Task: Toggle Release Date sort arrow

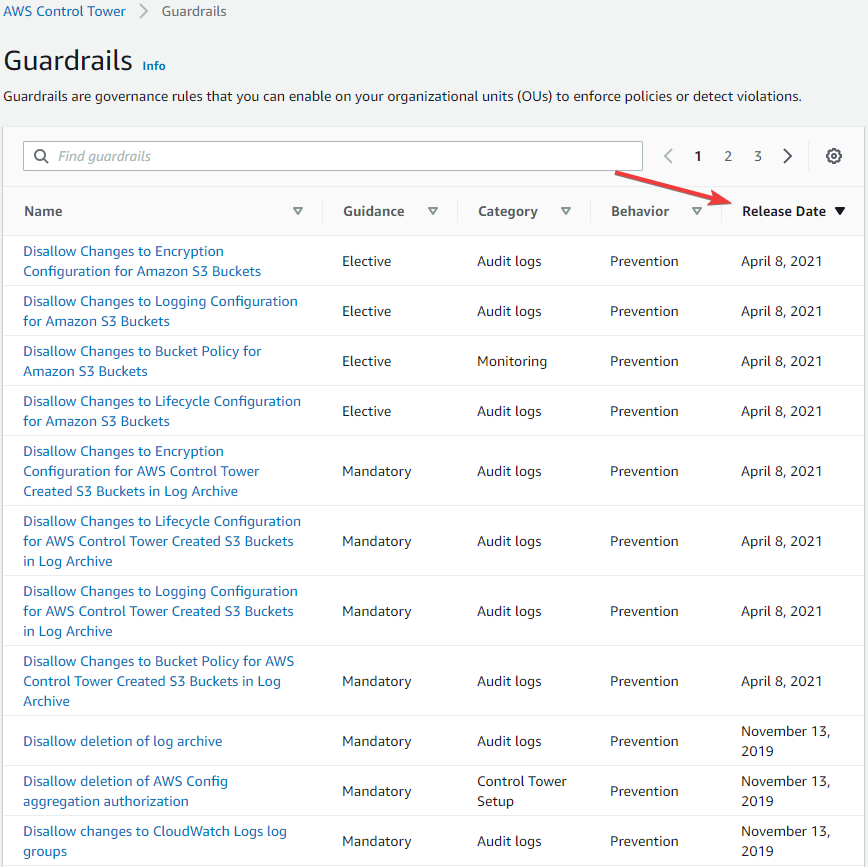Action: click(840, 211)
